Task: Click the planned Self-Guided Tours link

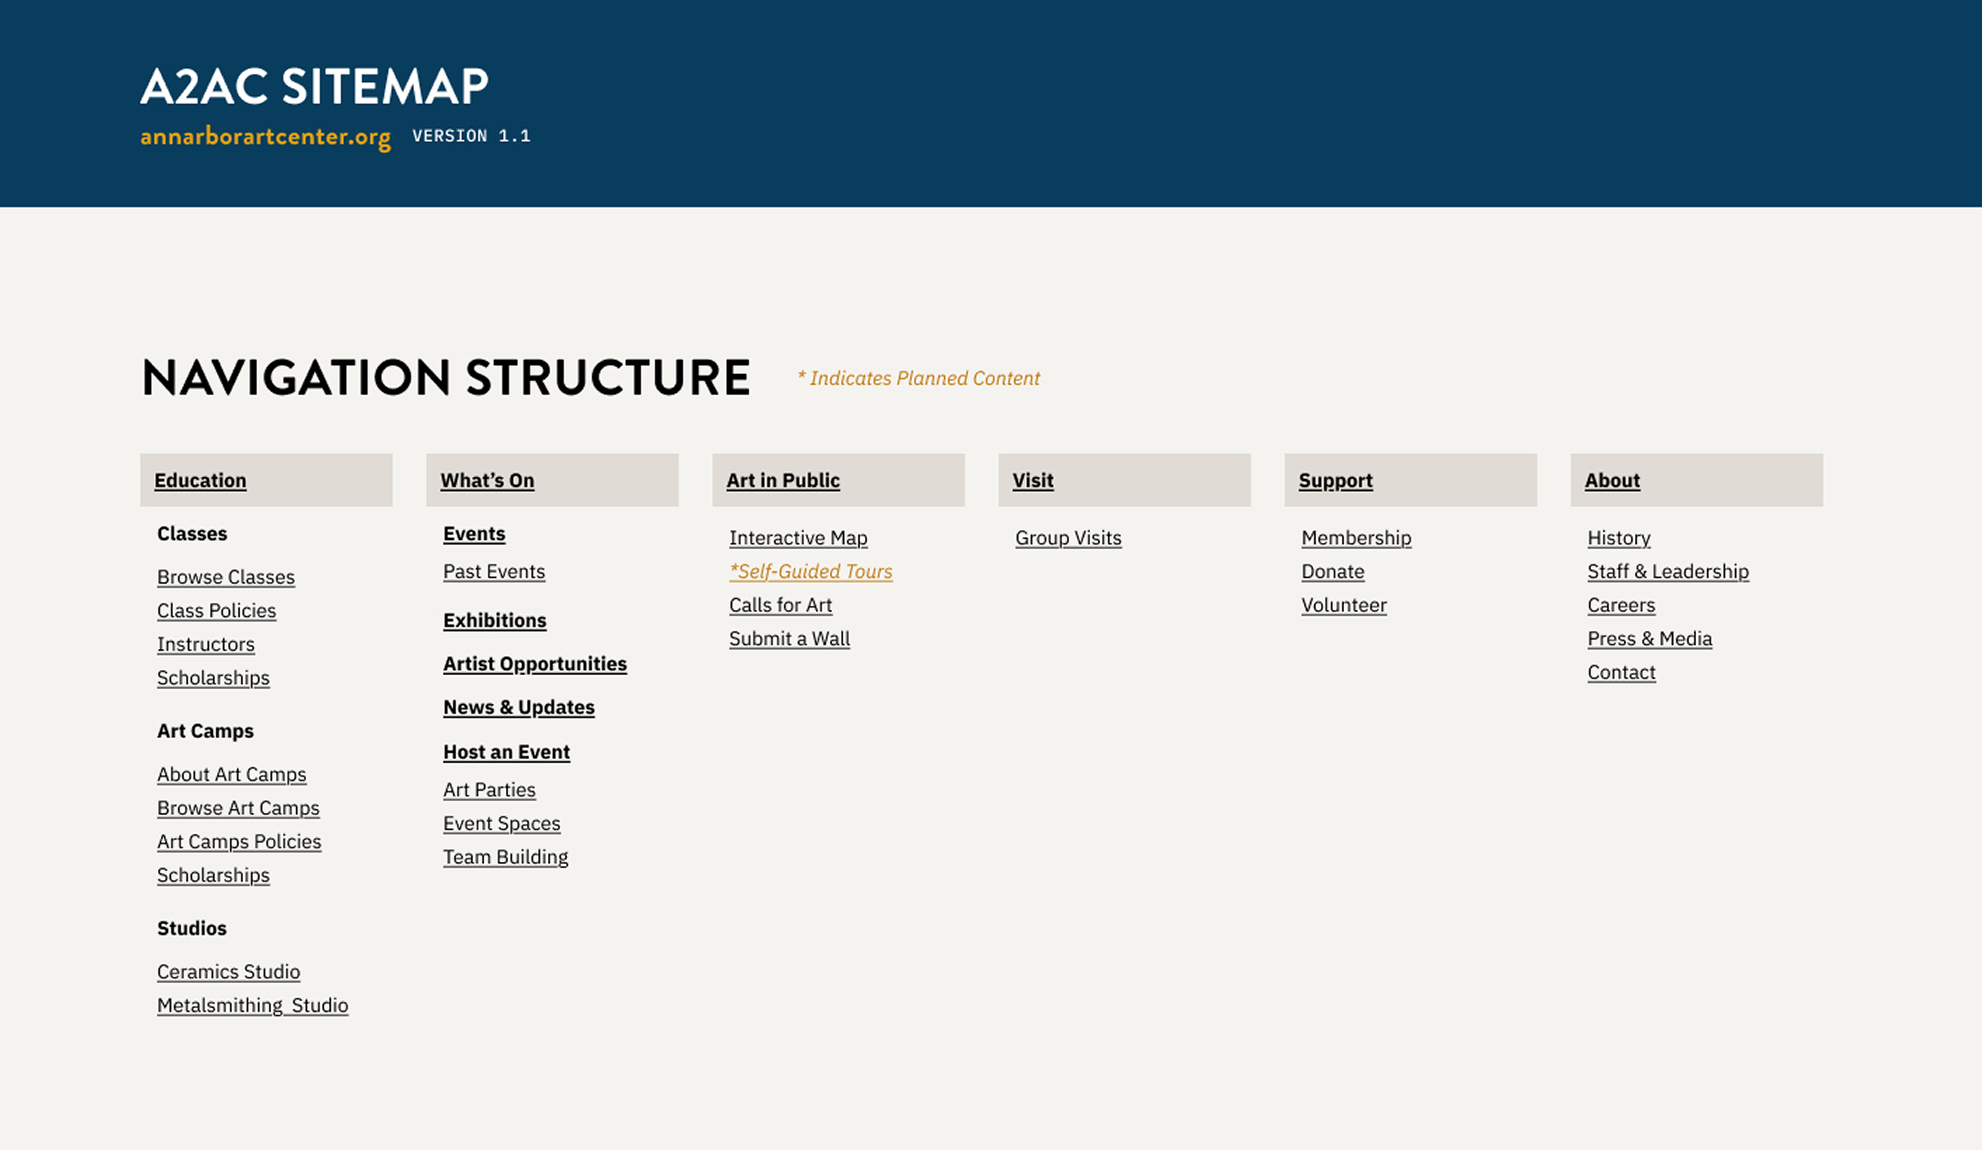Action: pyautogui.click(x=811, y=572)
